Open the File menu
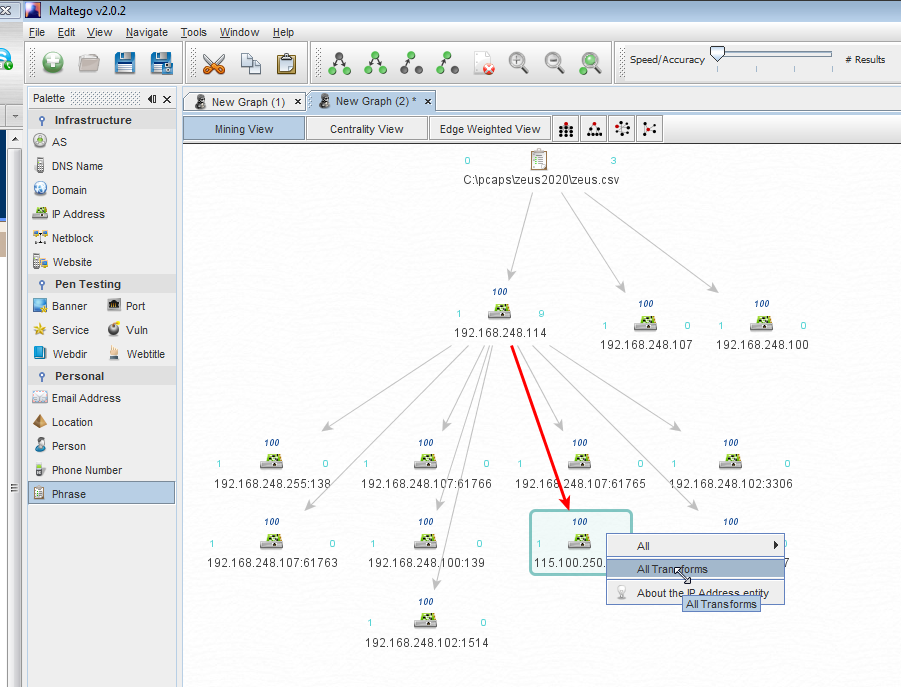The image size is (901, 687). 37,32
